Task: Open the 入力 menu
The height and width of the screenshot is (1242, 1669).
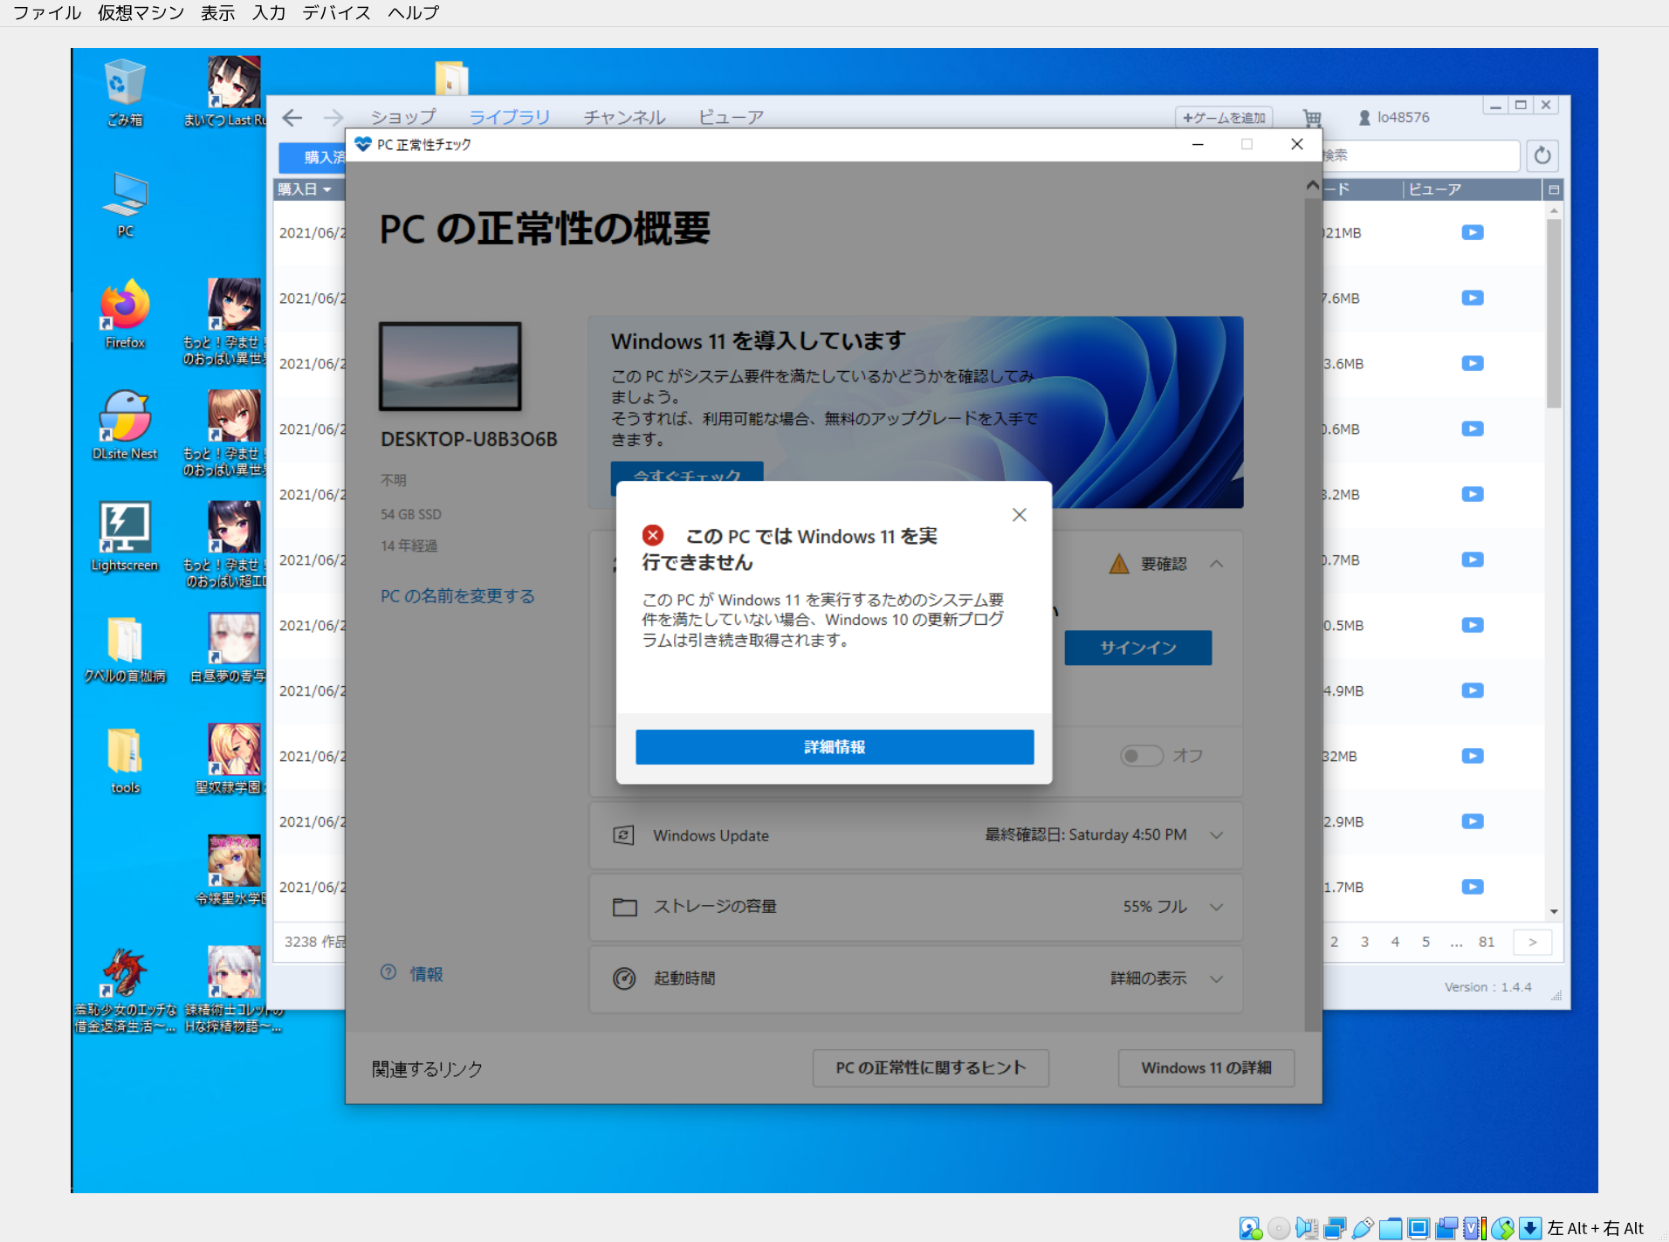Action: coord(269,13)
